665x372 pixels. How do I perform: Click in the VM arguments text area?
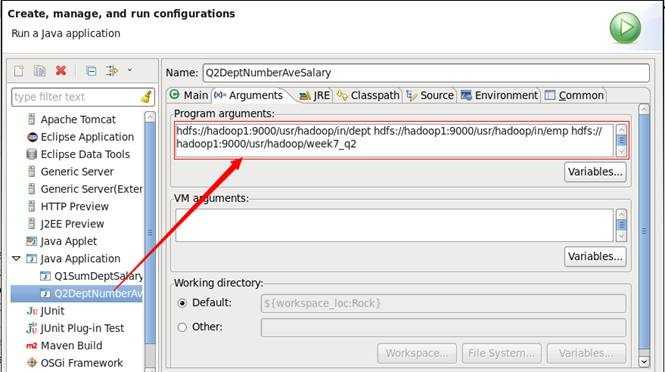(x=394, y=225)
